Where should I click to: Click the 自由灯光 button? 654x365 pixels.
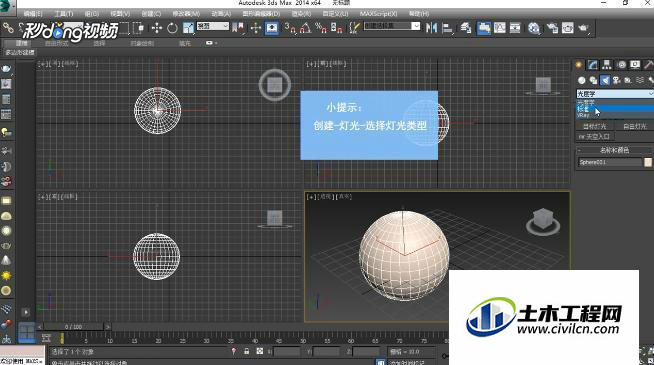click(634, 126)
